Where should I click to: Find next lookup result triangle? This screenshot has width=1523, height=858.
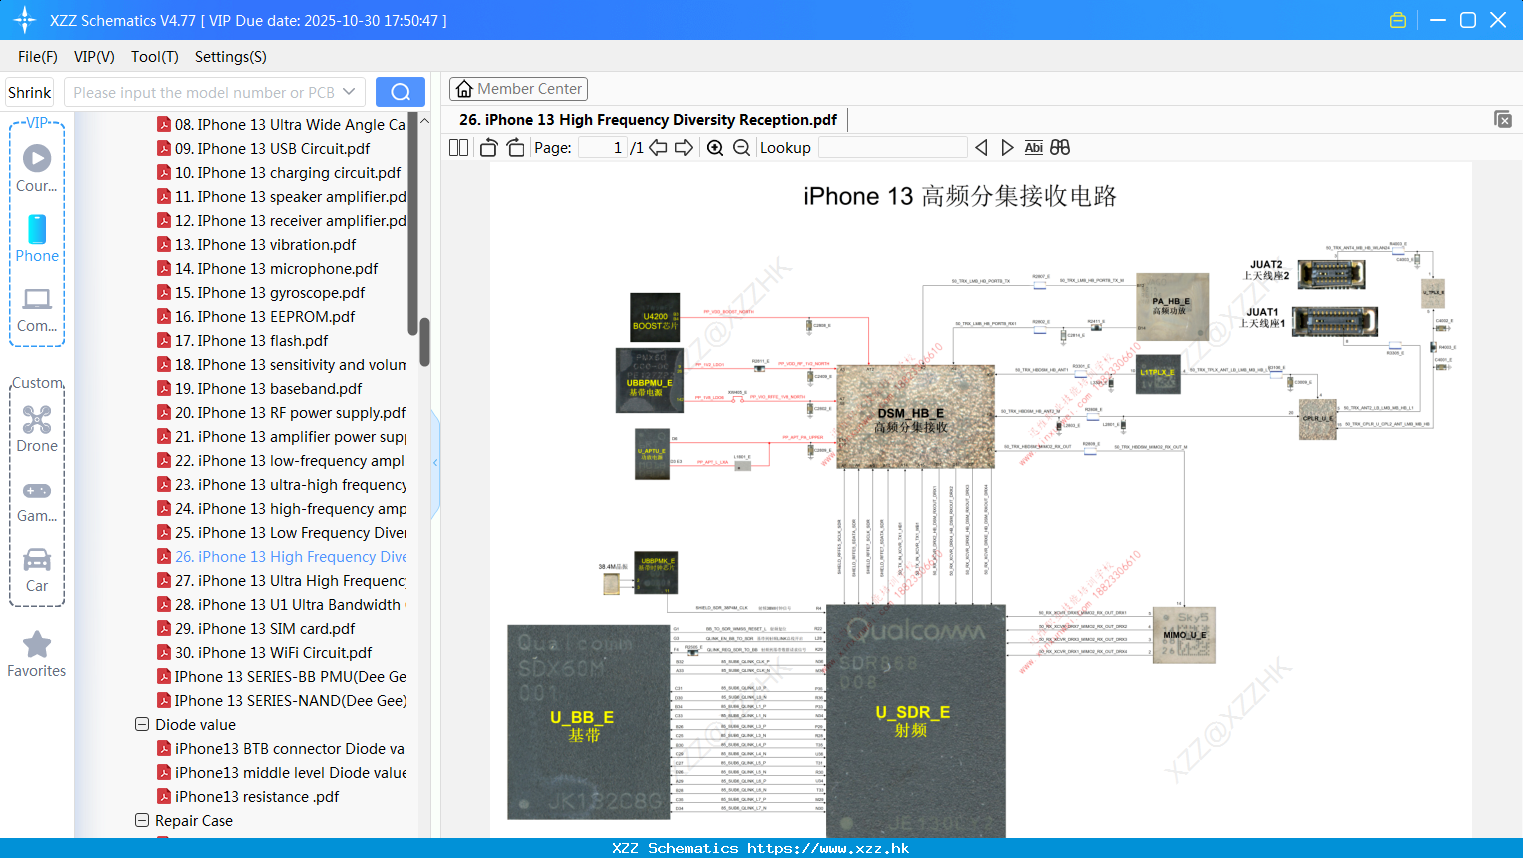point(1007,147)
